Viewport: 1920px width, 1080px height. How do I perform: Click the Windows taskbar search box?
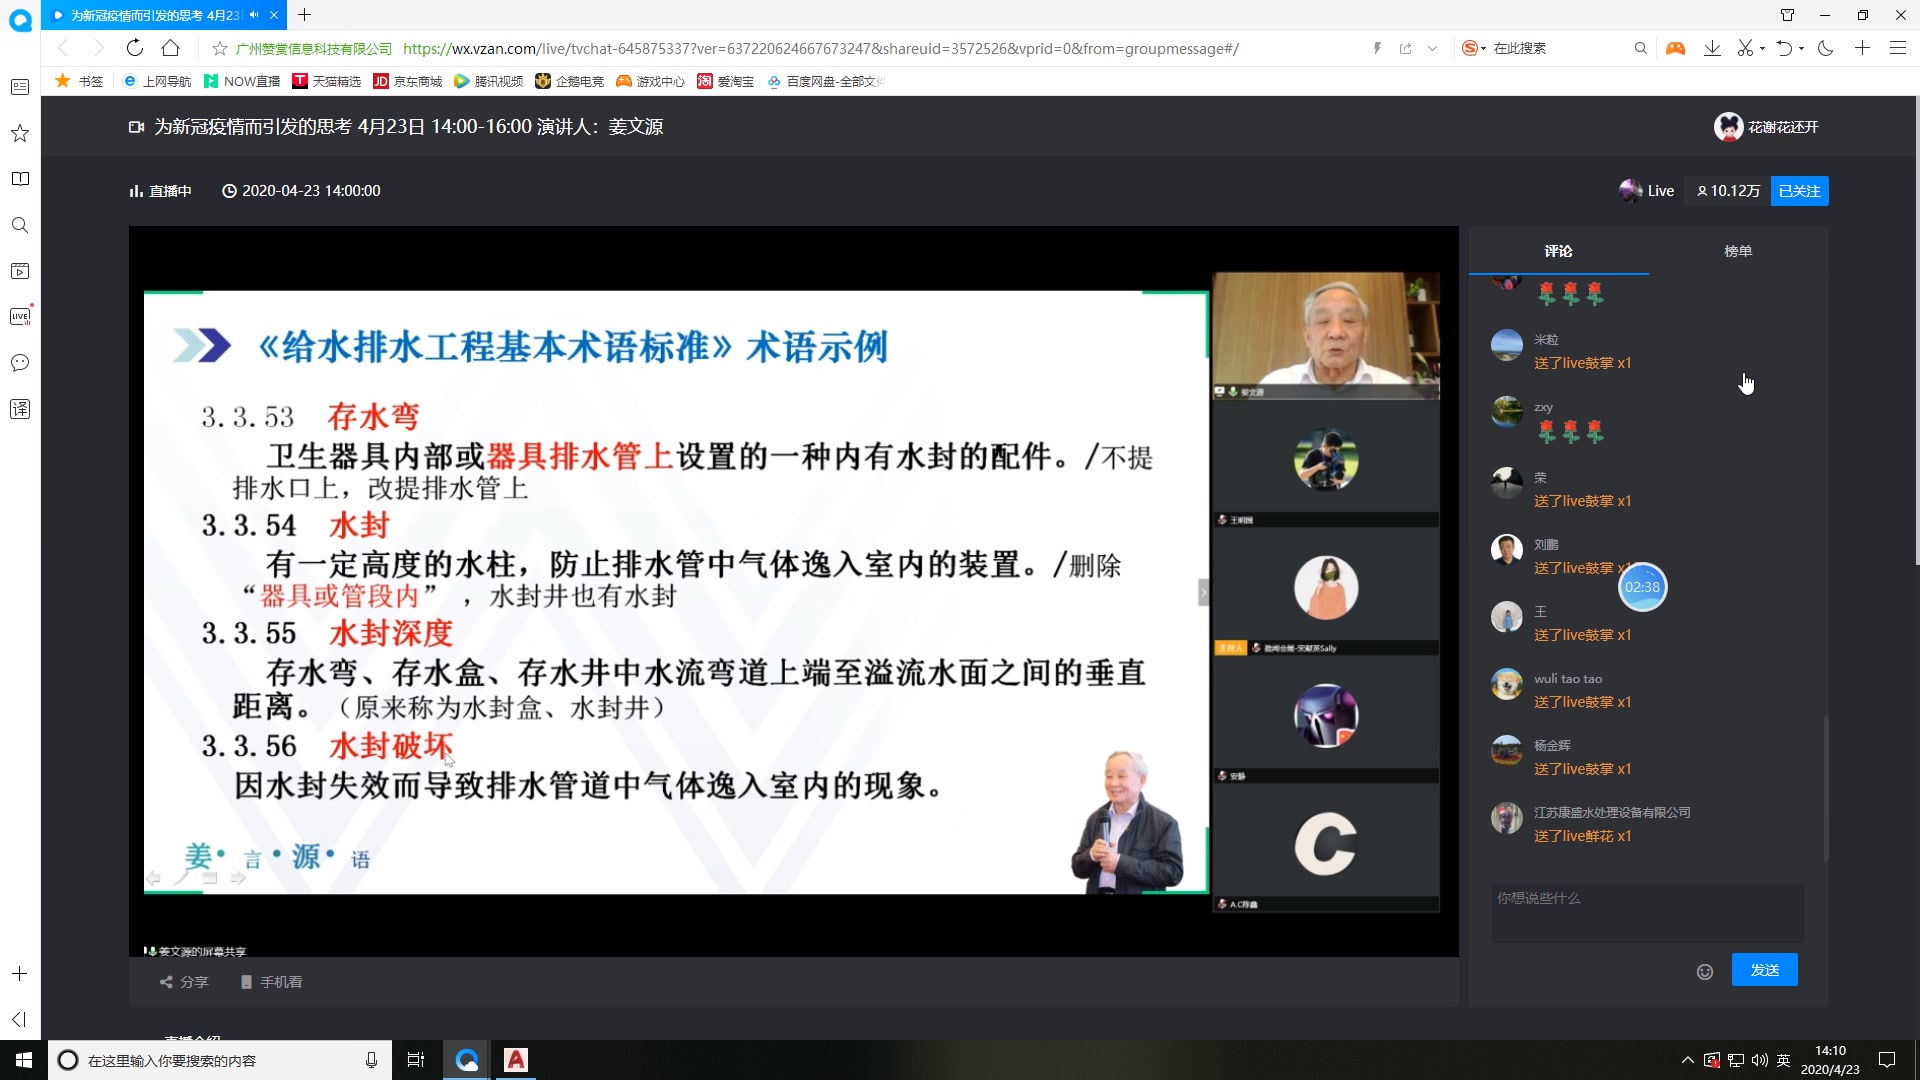tap(220, 1060)
